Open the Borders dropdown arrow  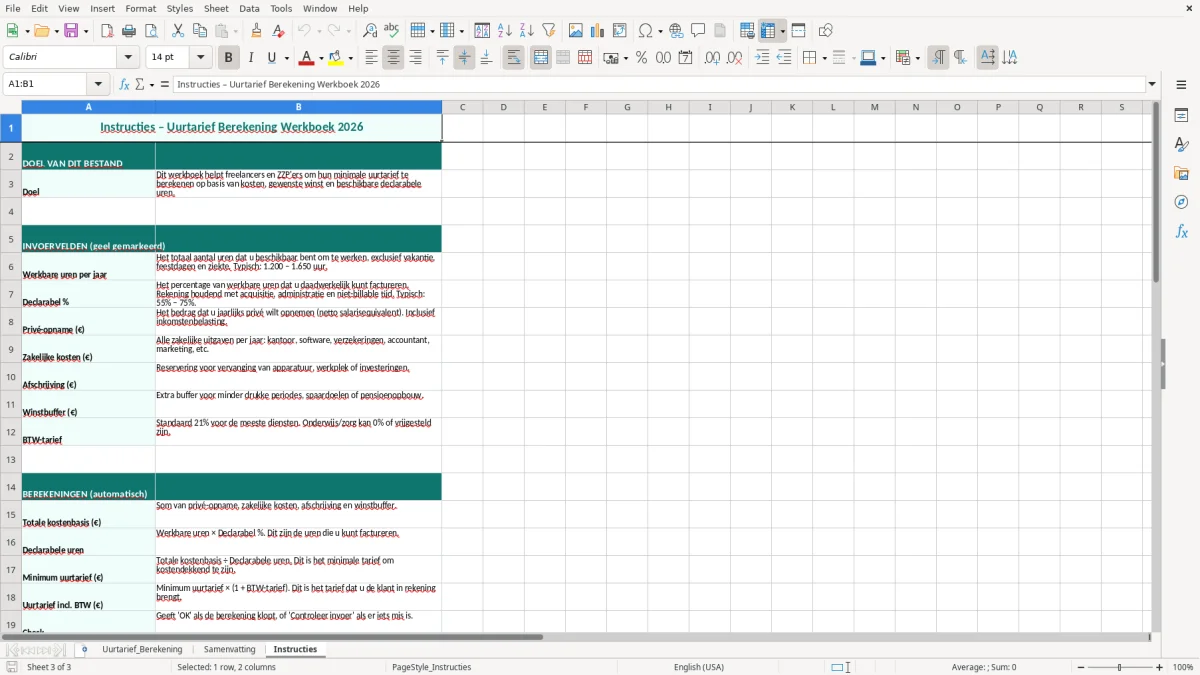[824, 58]
